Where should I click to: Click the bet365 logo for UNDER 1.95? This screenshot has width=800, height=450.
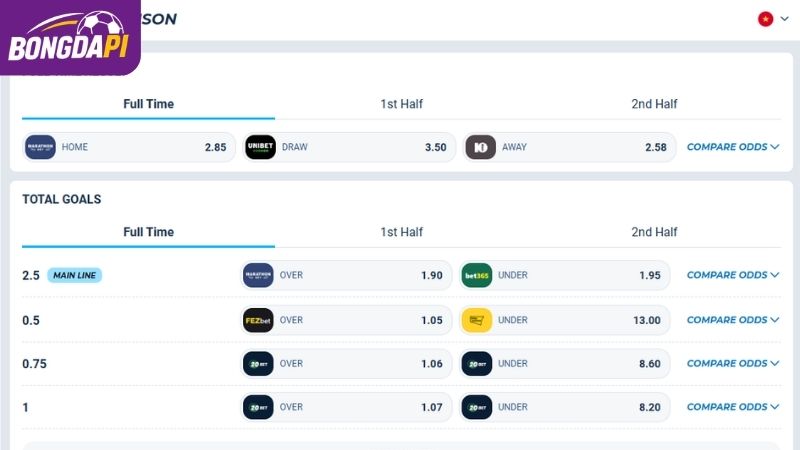coord(477,275)
